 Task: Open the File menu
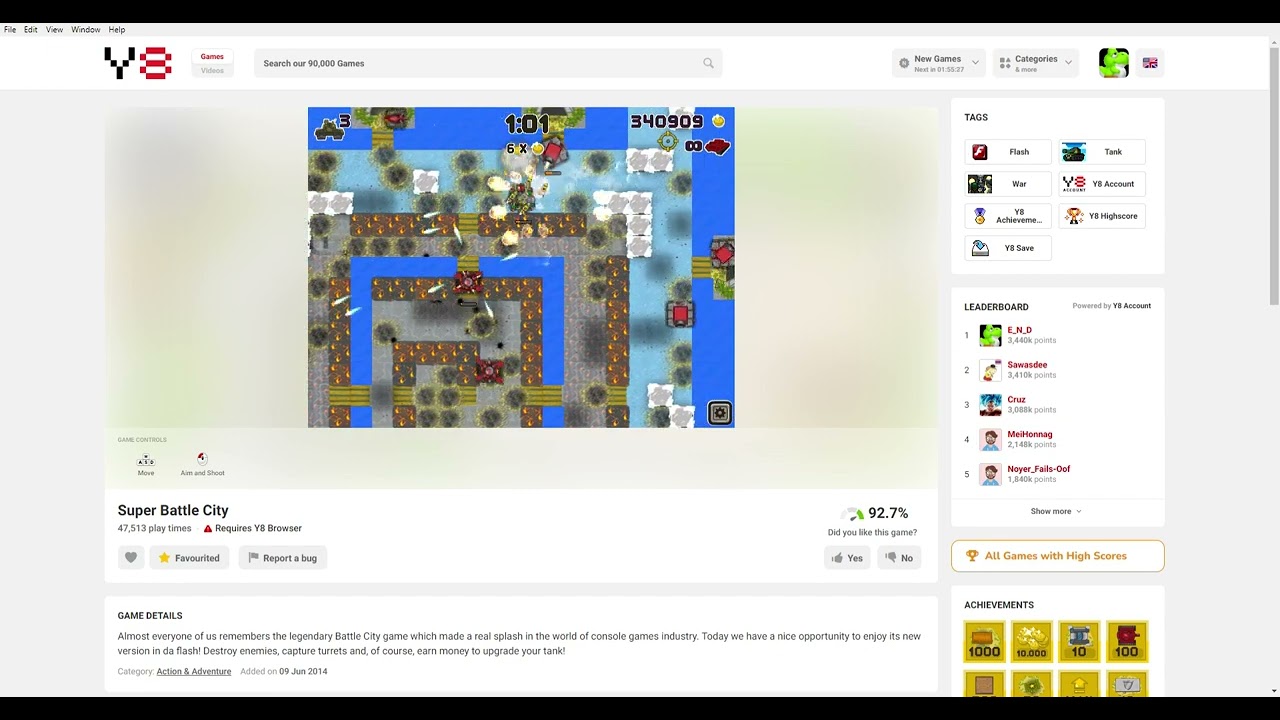[10, 30]
